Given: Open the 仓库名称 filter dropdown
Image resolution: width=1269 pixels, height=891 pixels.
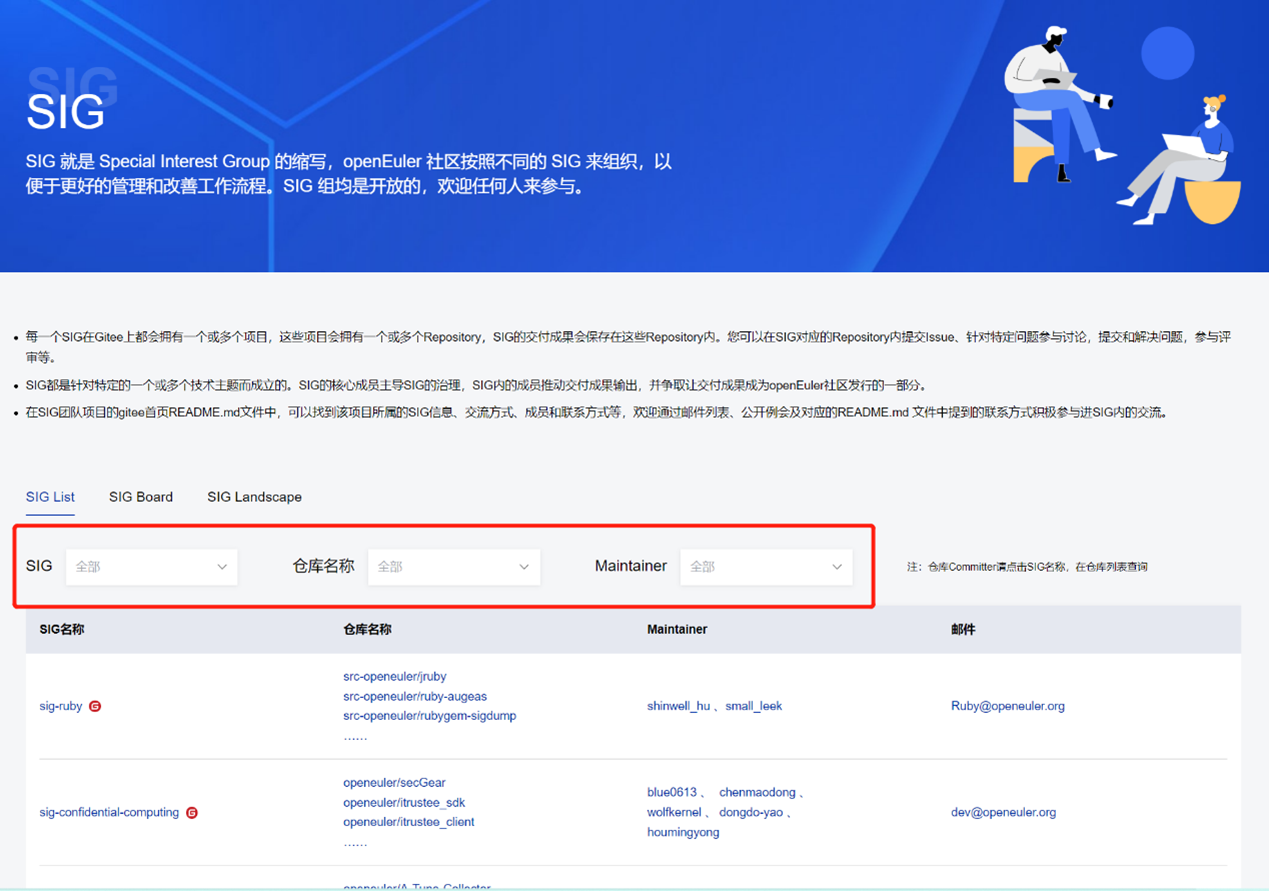Looking at the screenshot, I should (454, 567).
